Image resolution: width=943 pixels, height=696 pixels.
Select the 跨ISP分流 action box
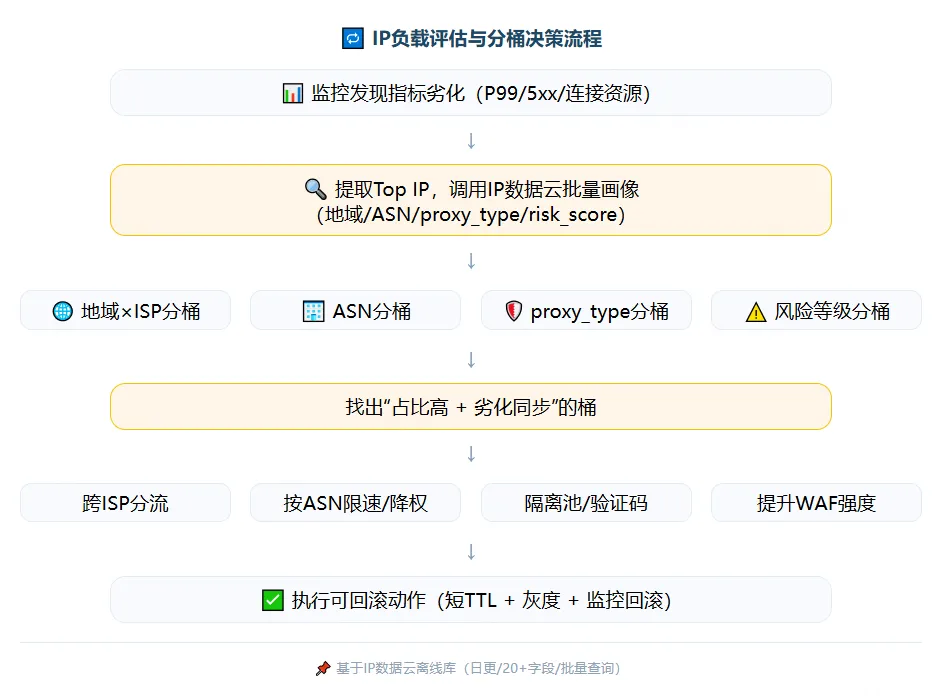click(125, 503)
